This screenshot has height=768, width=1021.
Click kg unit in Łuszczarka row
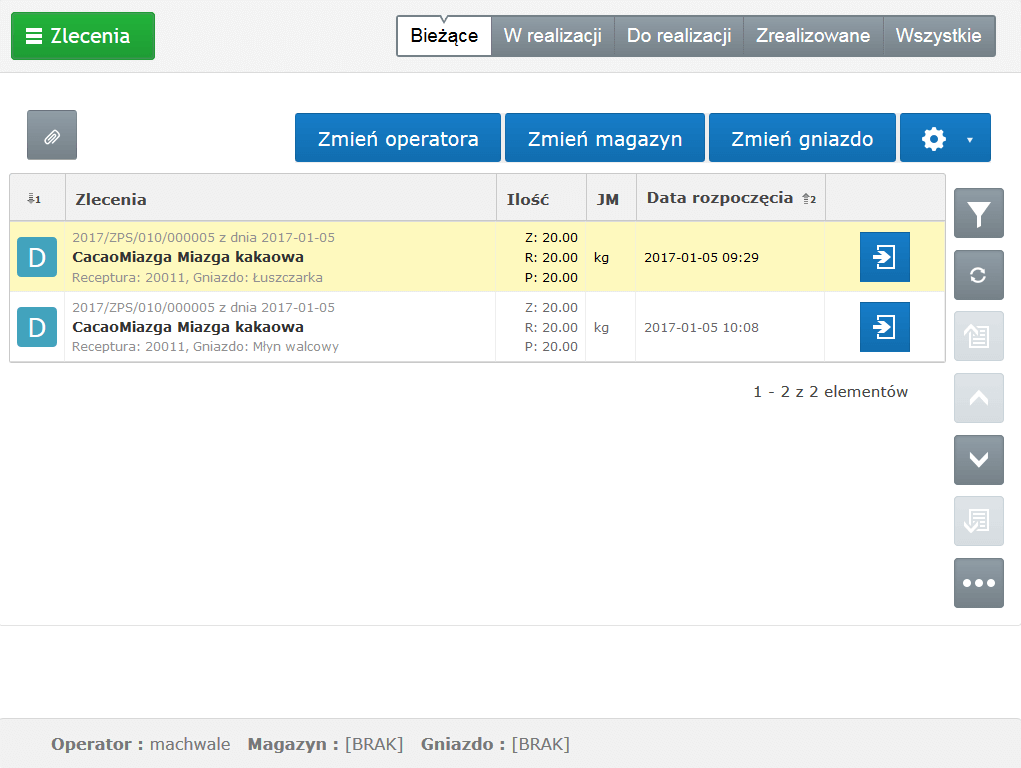(x=601, y=257)
